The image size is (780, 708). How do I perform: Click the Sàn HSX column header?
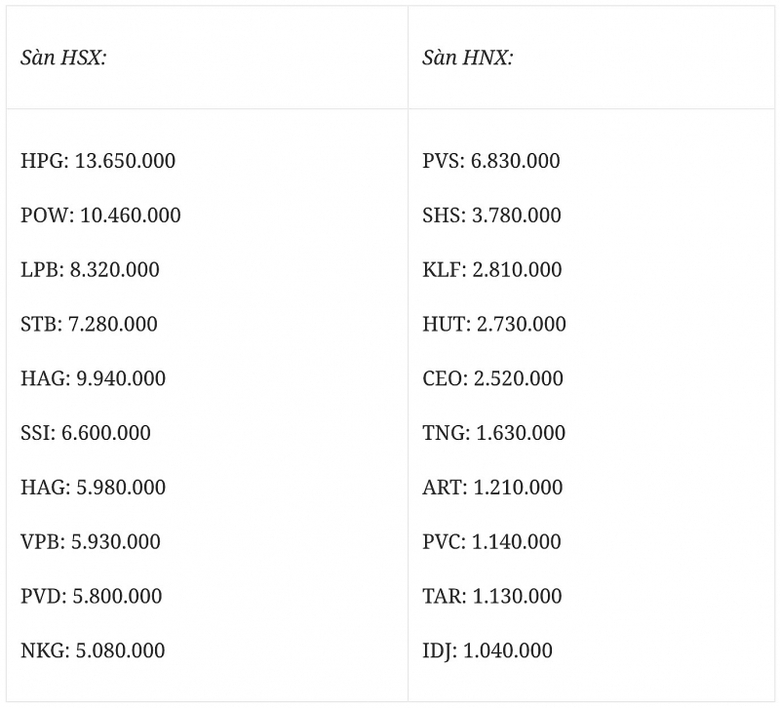point(63,58)
